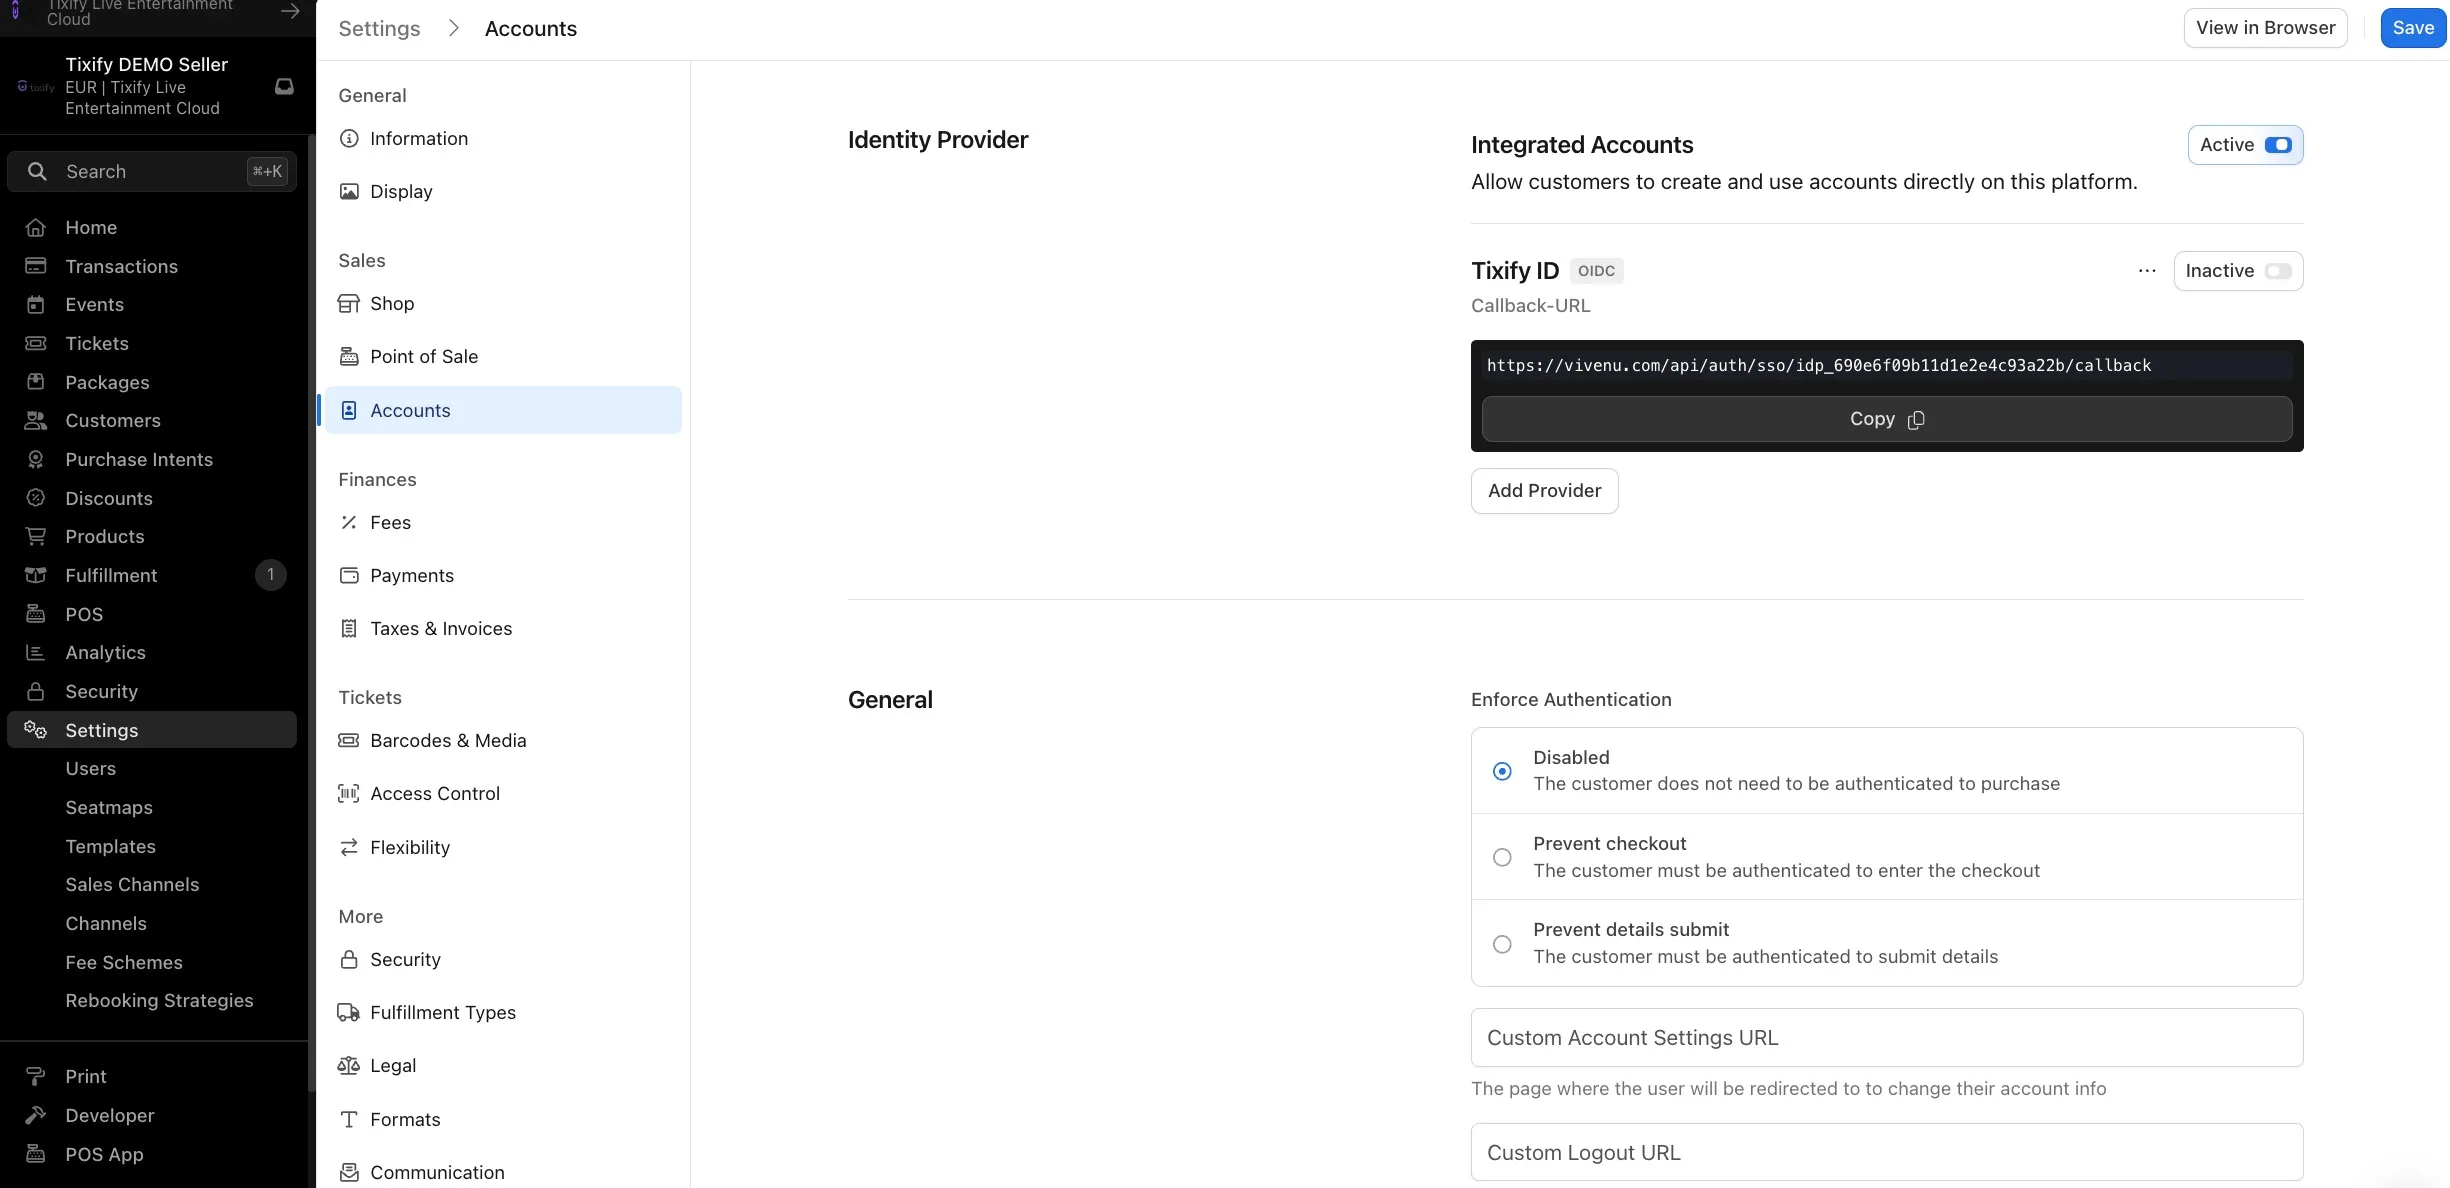Image resolution: width=2450 pixels, height=1188 pixels.
Task: Open Transactions via its card icon
Action: [x=36, y=266]
